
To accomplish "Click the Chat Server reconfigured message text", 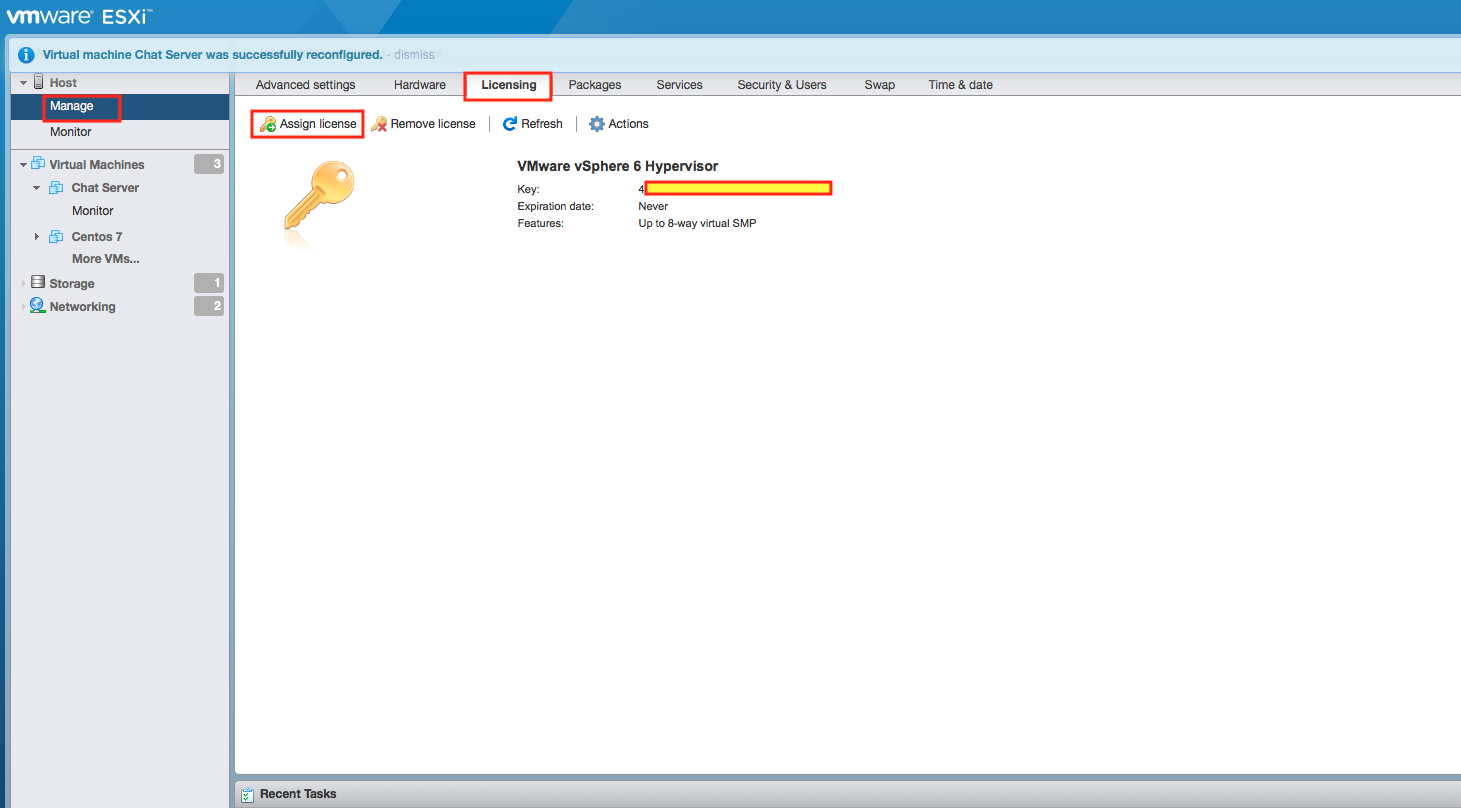I will 212,55.
